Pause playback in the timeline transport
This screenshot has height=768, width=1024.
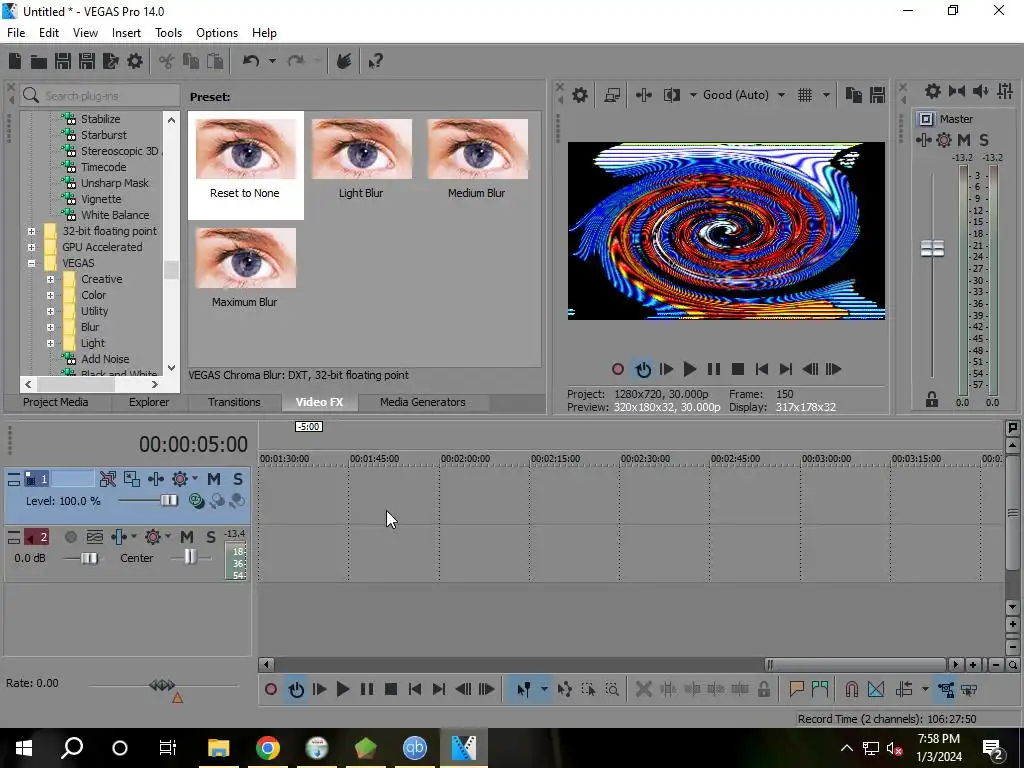pos(367,689)
